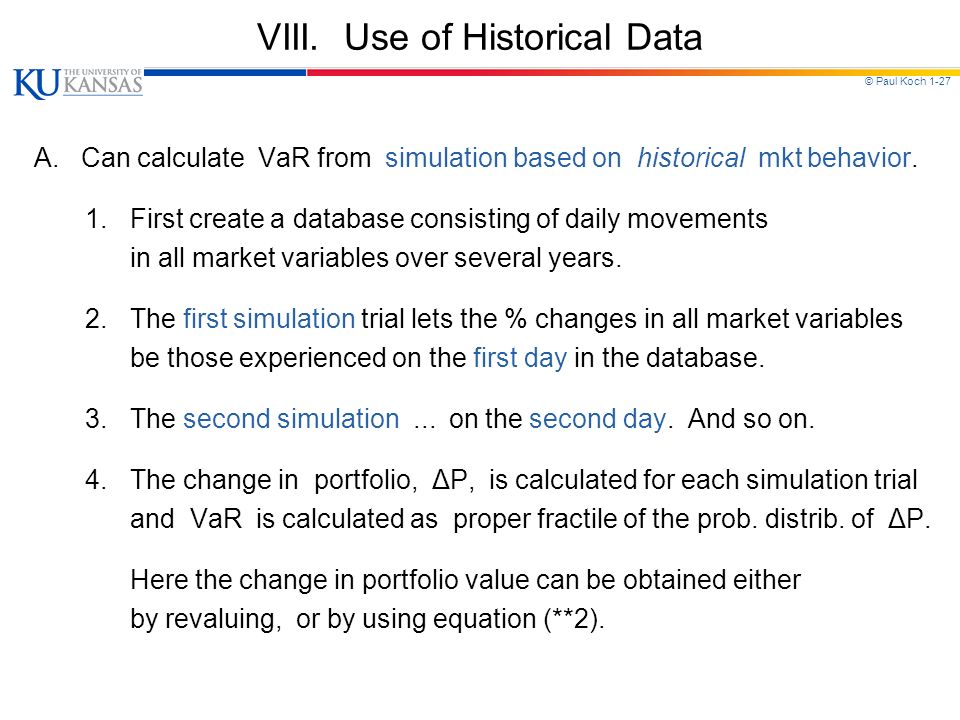Click the equation reference (**2)
Viewport: 960px width, 720px height.
(573, 619)
